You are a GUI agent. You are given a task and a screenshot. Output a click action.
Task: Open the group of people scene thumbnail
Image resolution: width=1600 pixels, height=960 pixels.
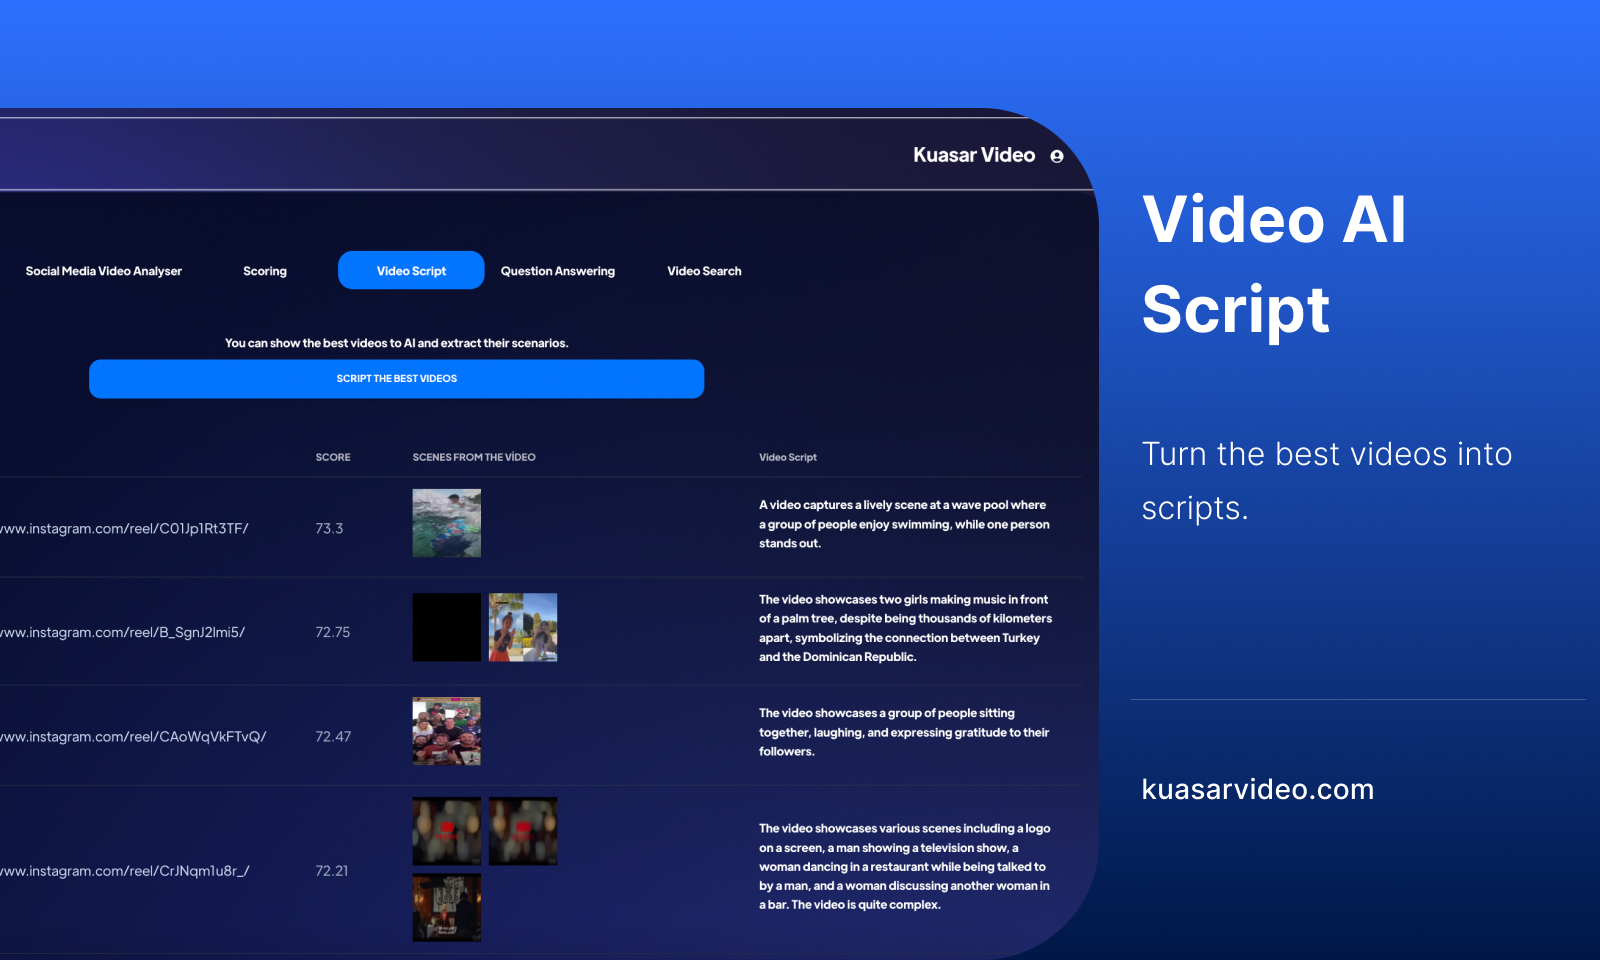(x=447, y=731)
